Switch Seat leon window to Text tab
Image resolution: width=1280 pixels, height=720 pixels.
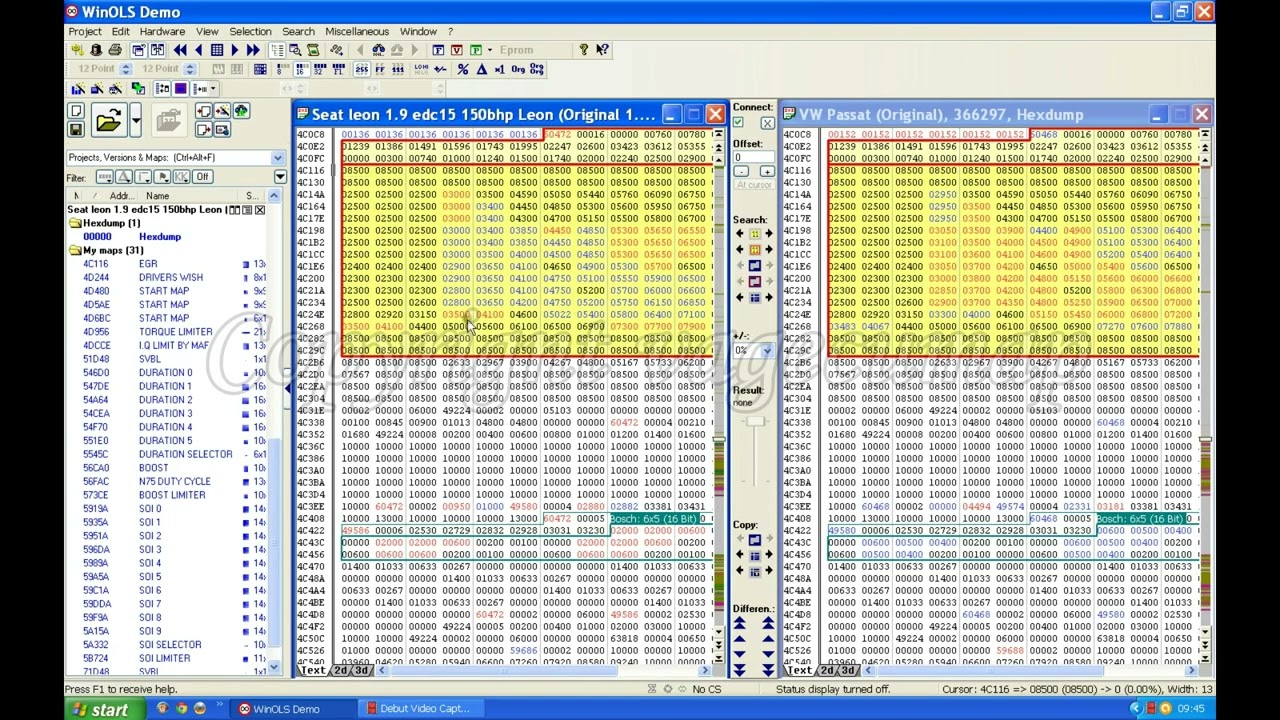point(314,670)
